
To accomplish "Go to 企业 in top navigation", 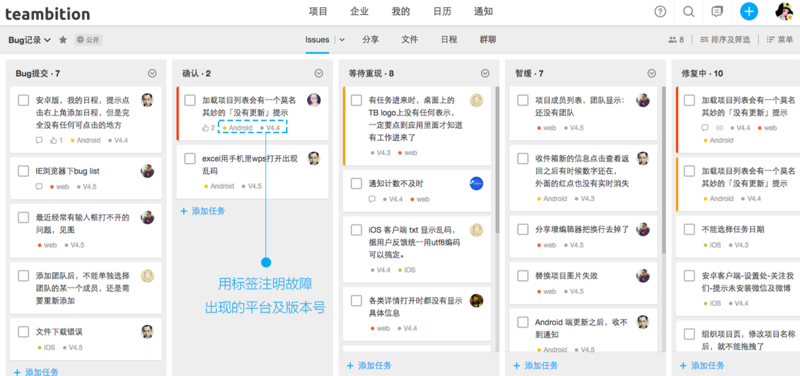I will pos(359,12).
